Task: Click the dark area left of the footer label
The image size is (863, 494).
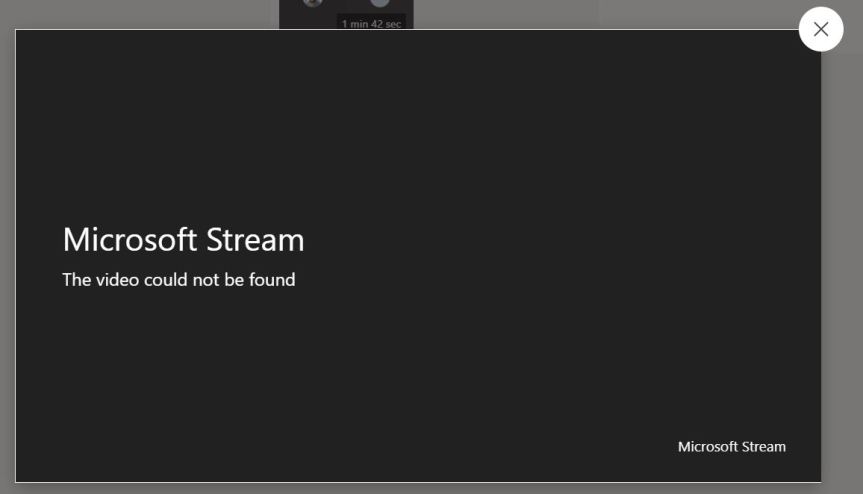Action: click(x=500, y=447)
